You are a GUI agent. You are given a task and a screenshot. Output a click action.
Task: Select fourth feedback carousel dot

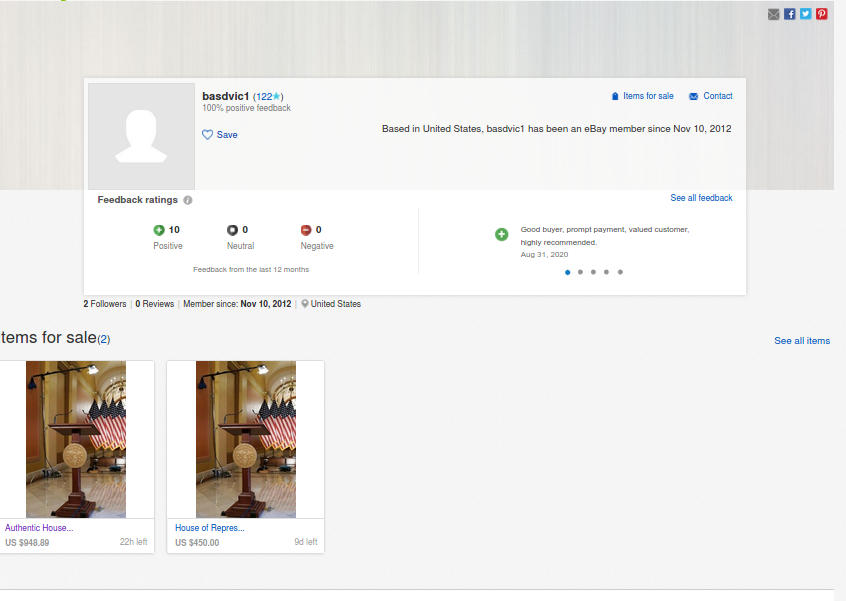coord(606,272)
